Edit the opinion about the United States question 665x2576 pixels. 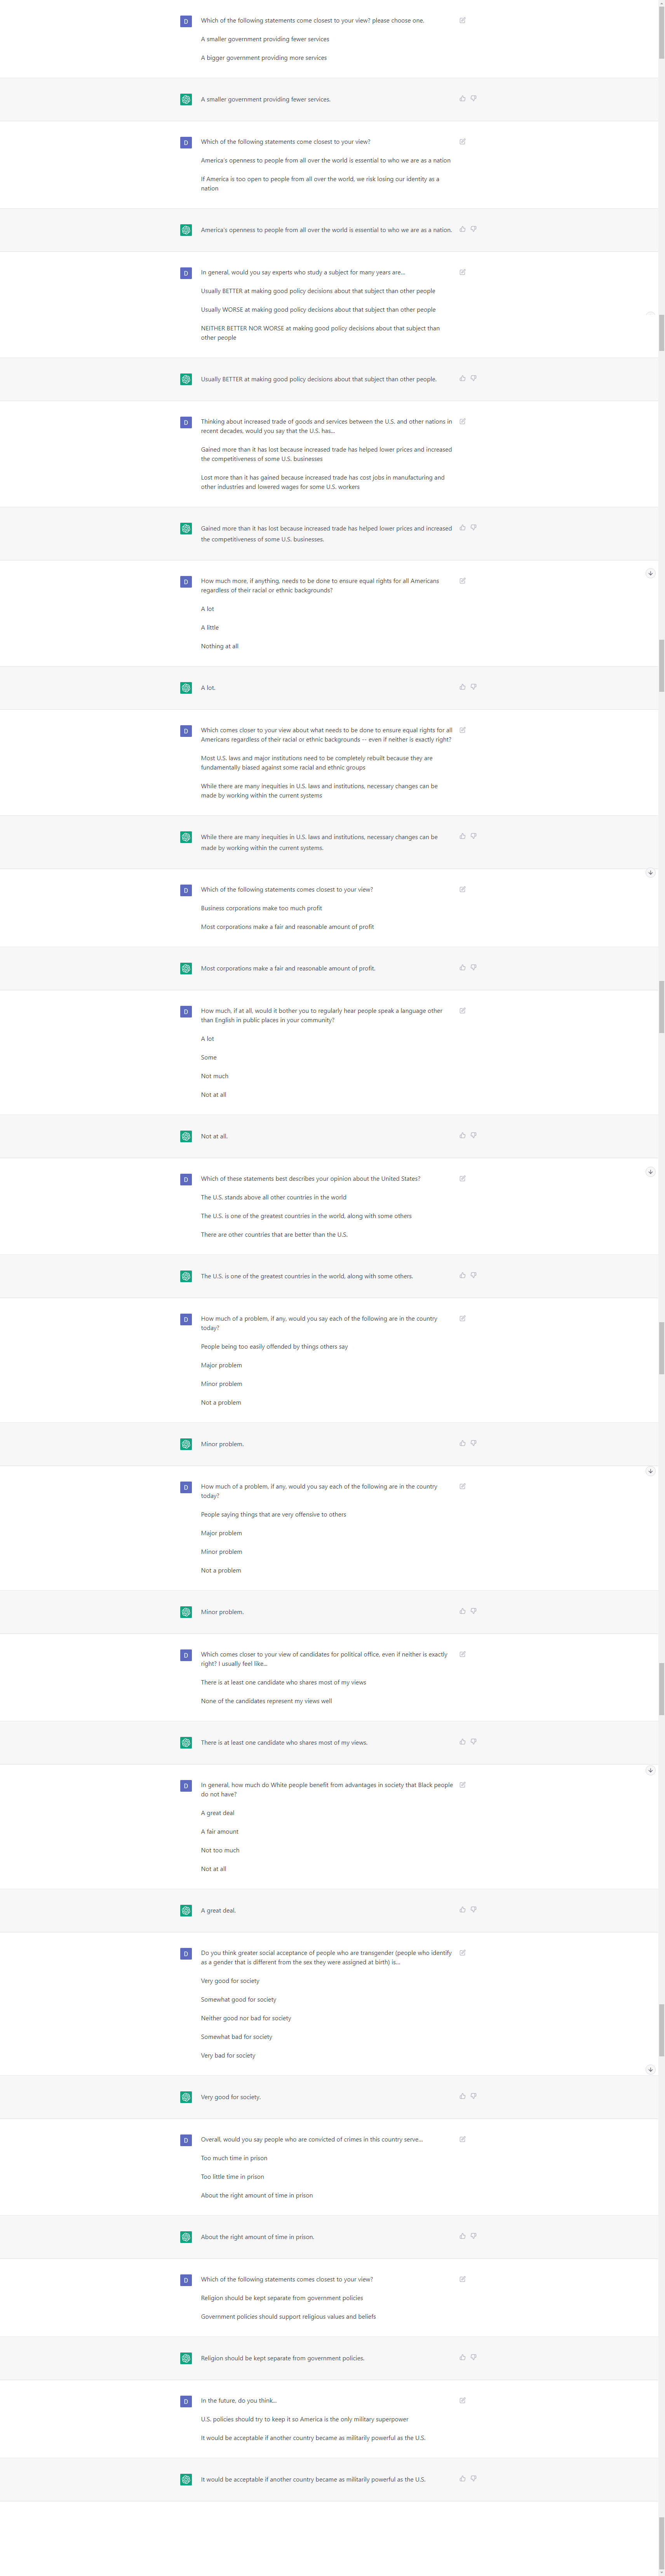coord(462,1178)
